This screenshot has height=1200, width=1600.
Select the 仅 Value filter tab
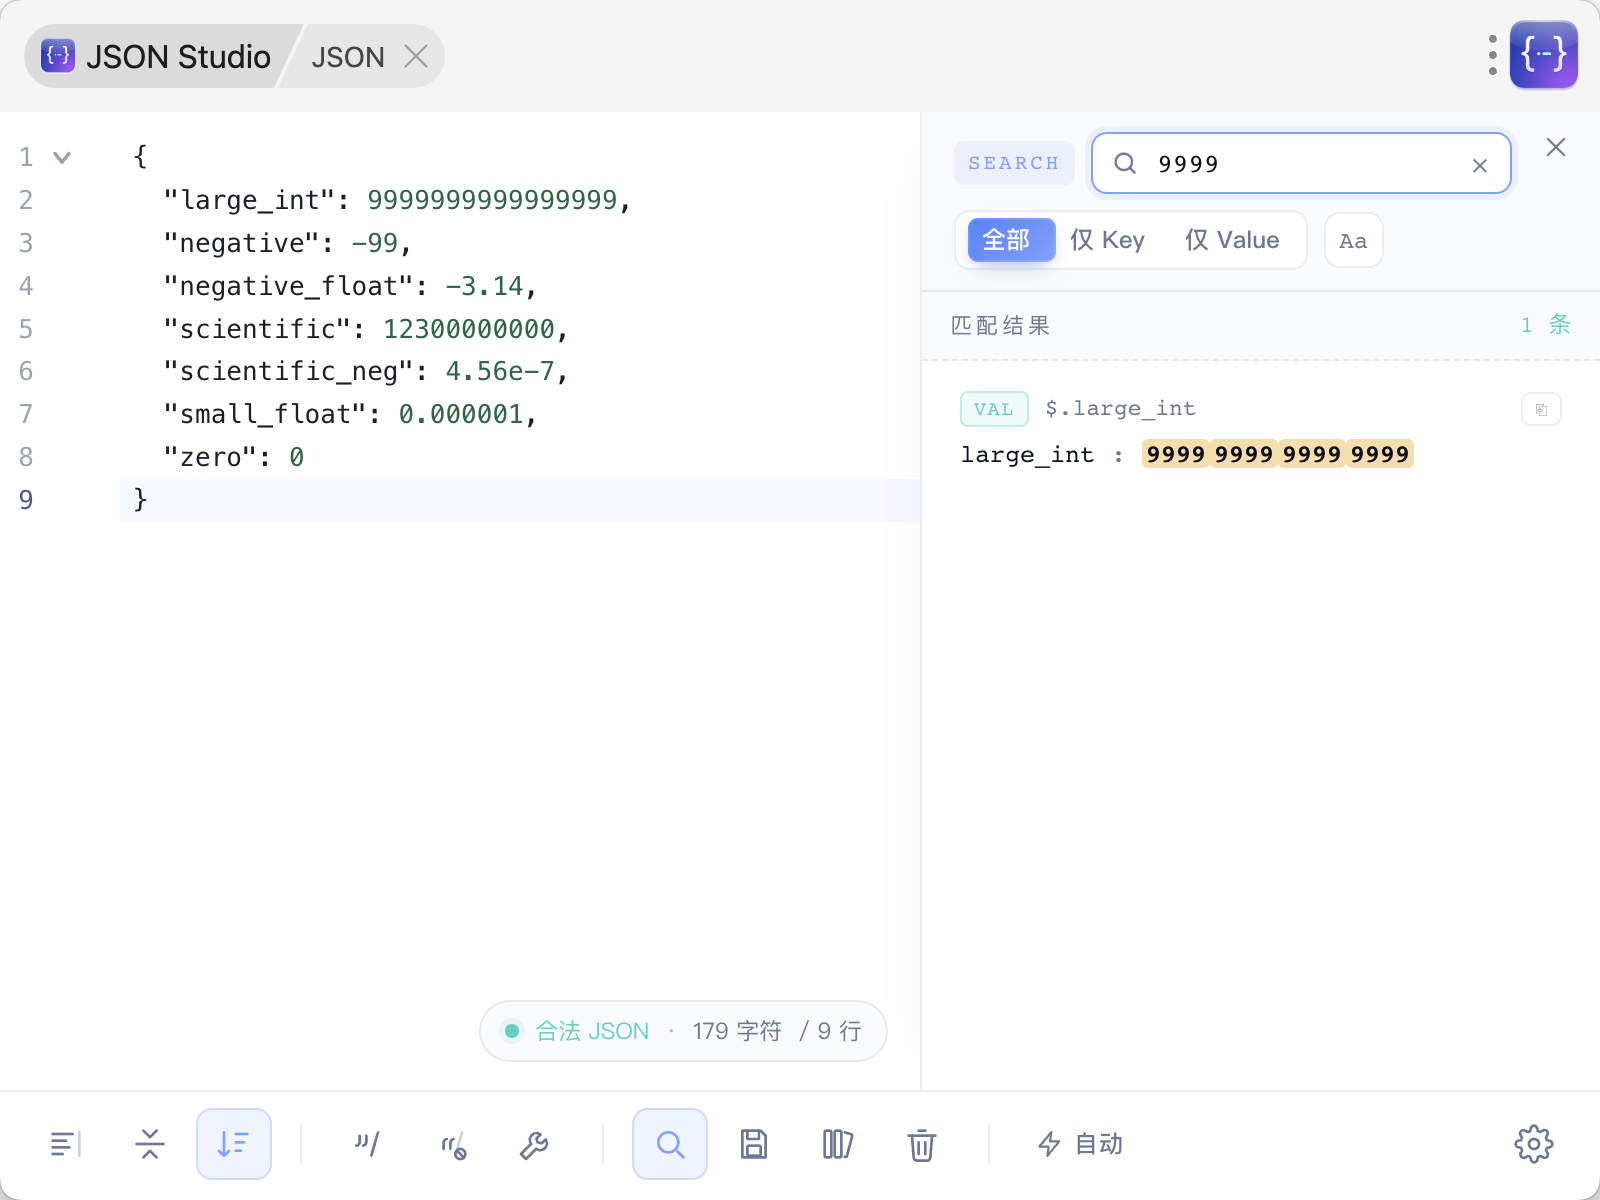tap(1232, 240)
